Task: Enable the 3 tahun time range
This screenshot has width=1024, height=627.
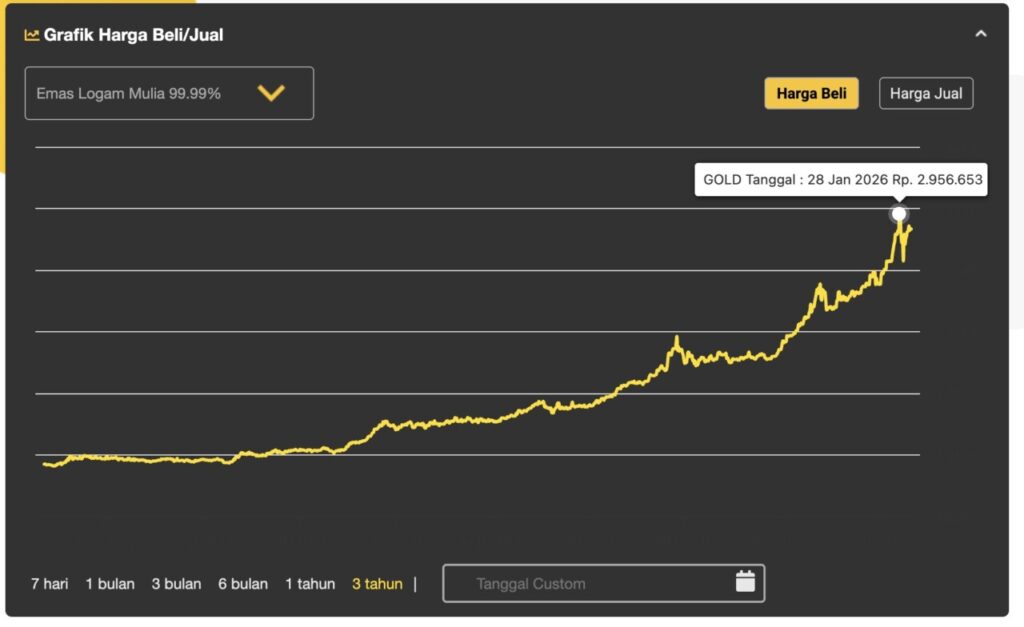Action: coord(376,584)
